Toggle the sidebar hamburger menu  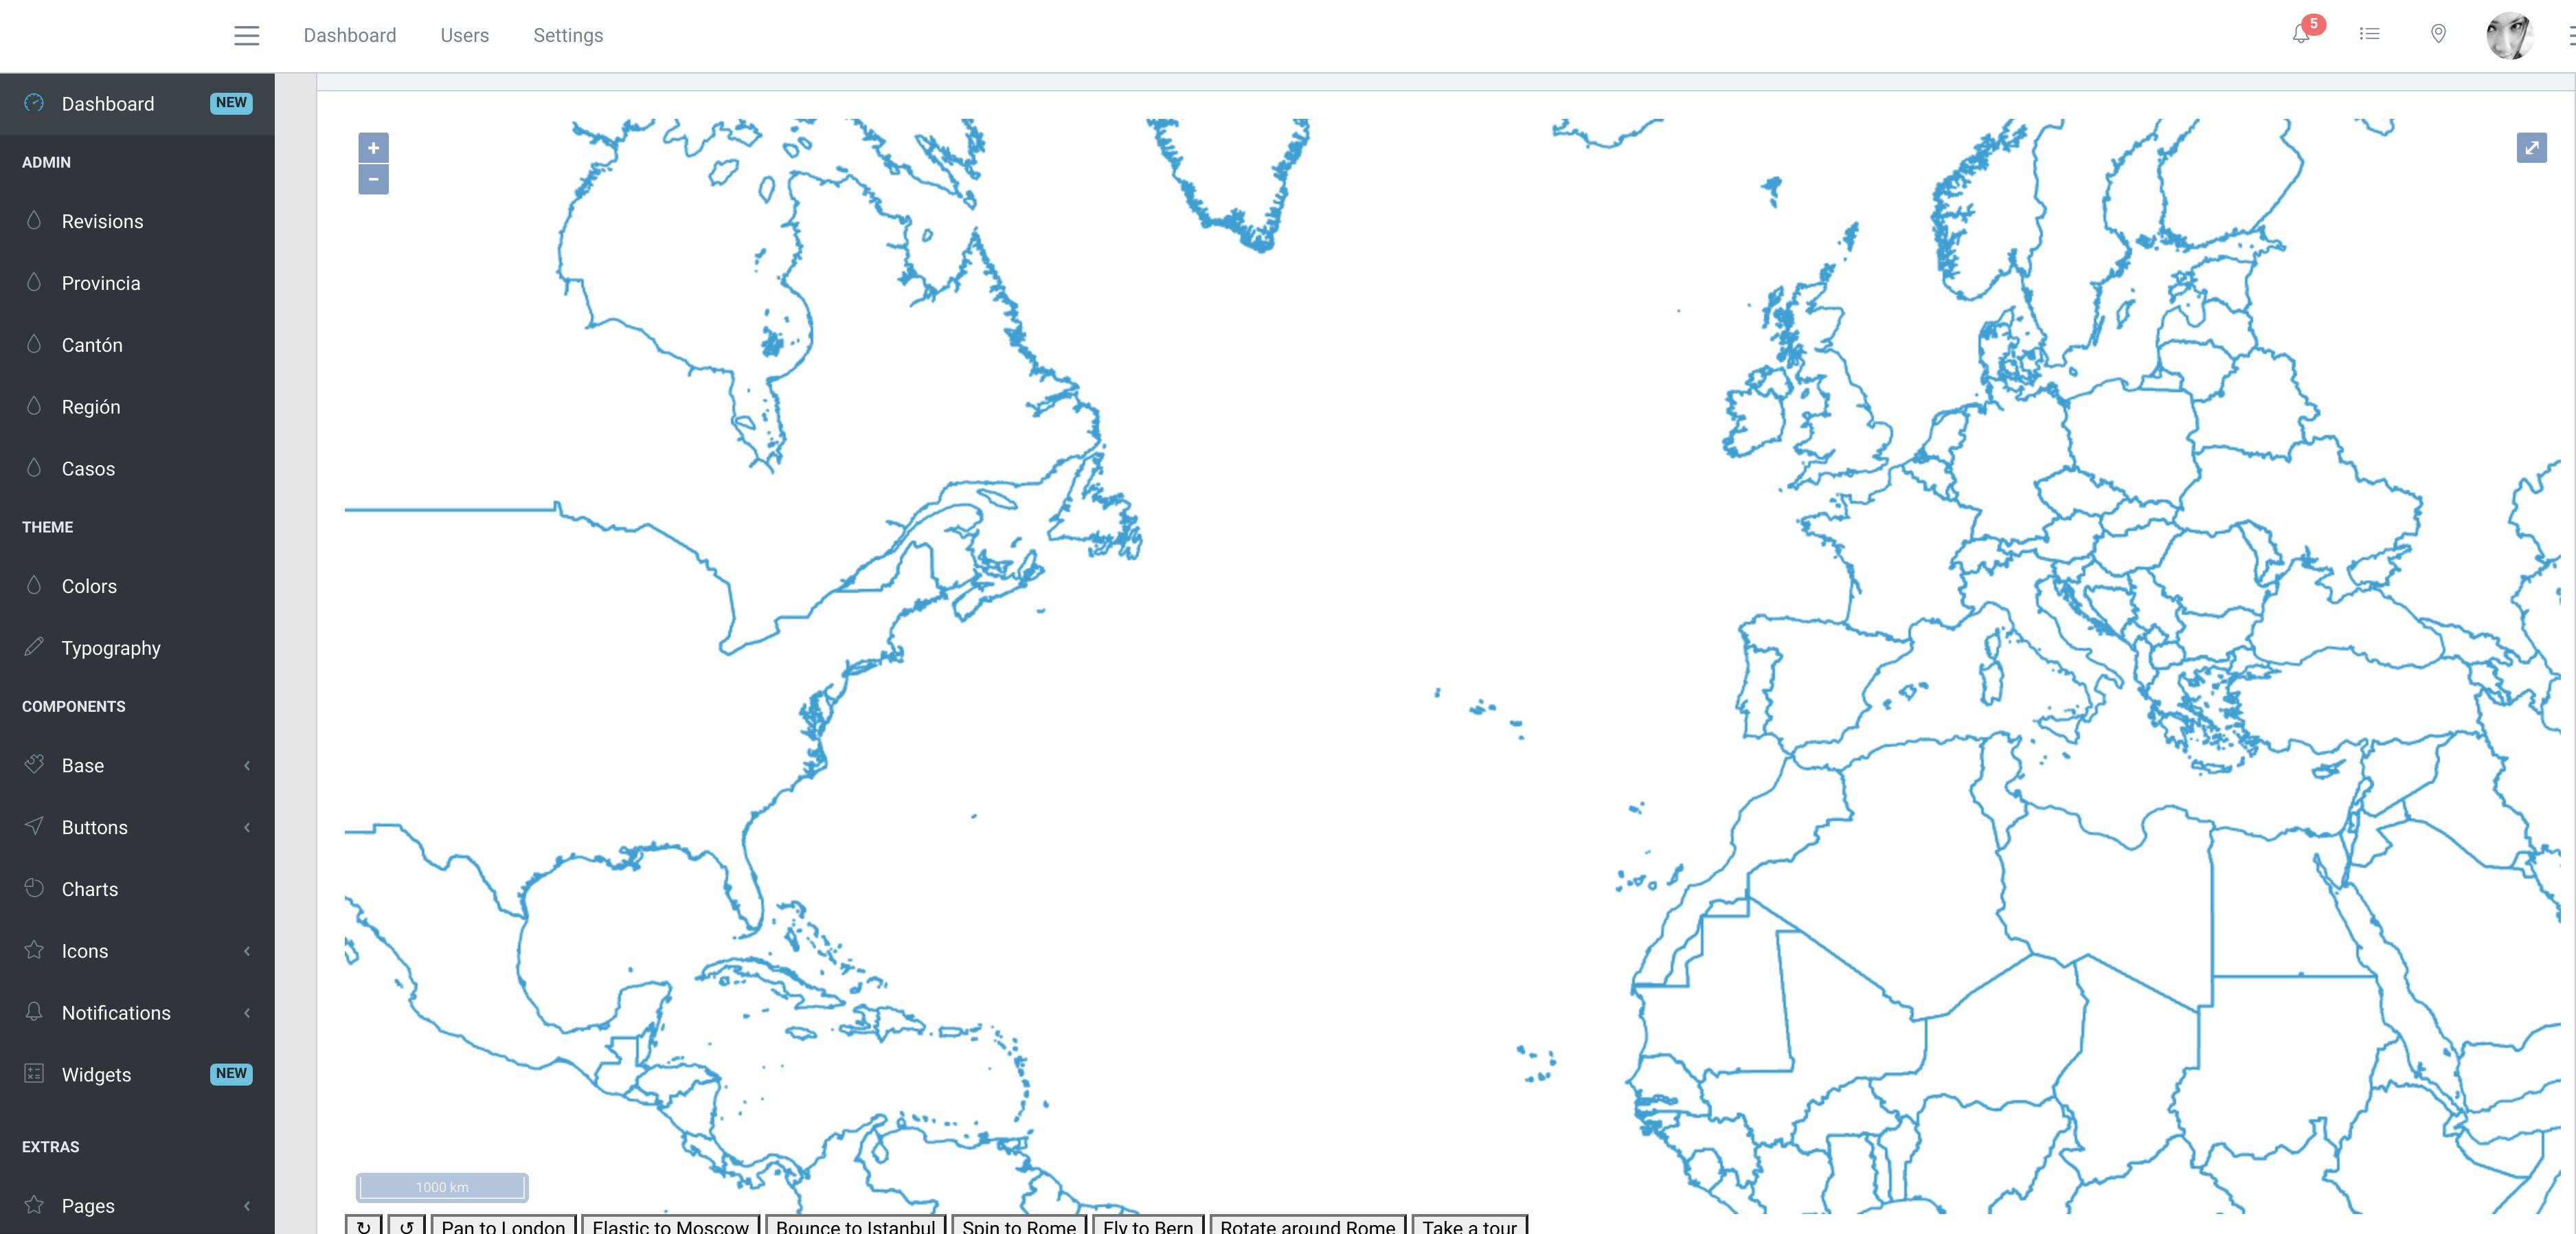coord(246,36)
